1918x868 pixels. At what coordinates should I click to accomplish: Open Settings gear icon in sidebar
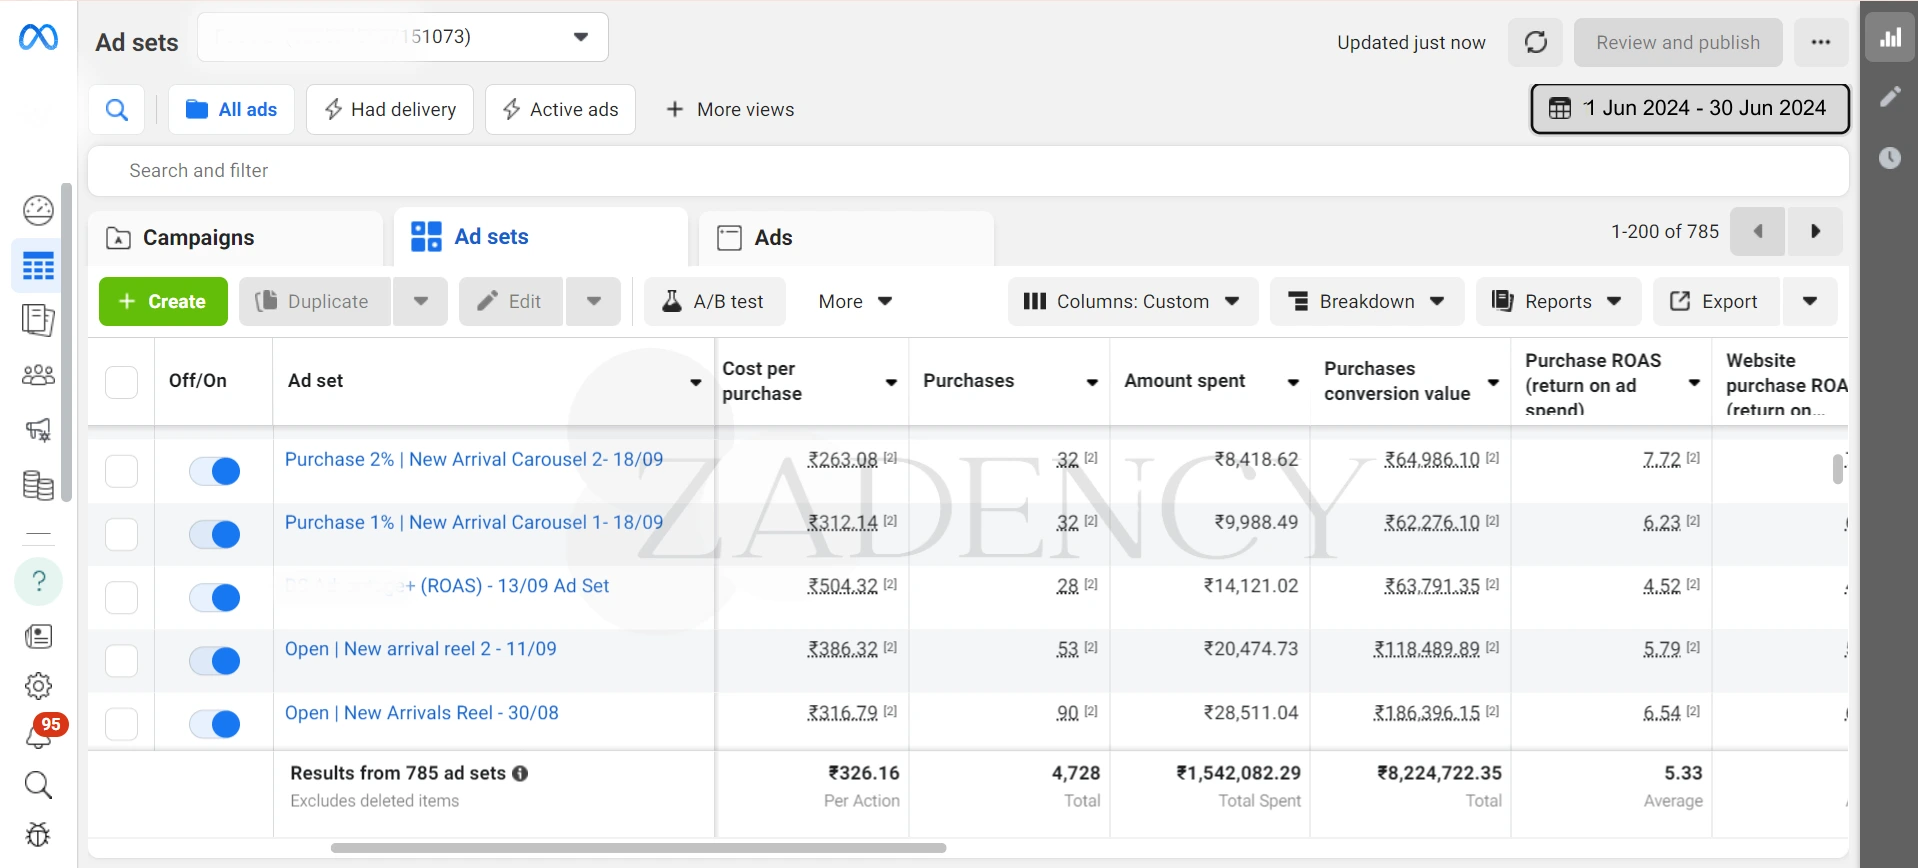(x=38, y=686)
